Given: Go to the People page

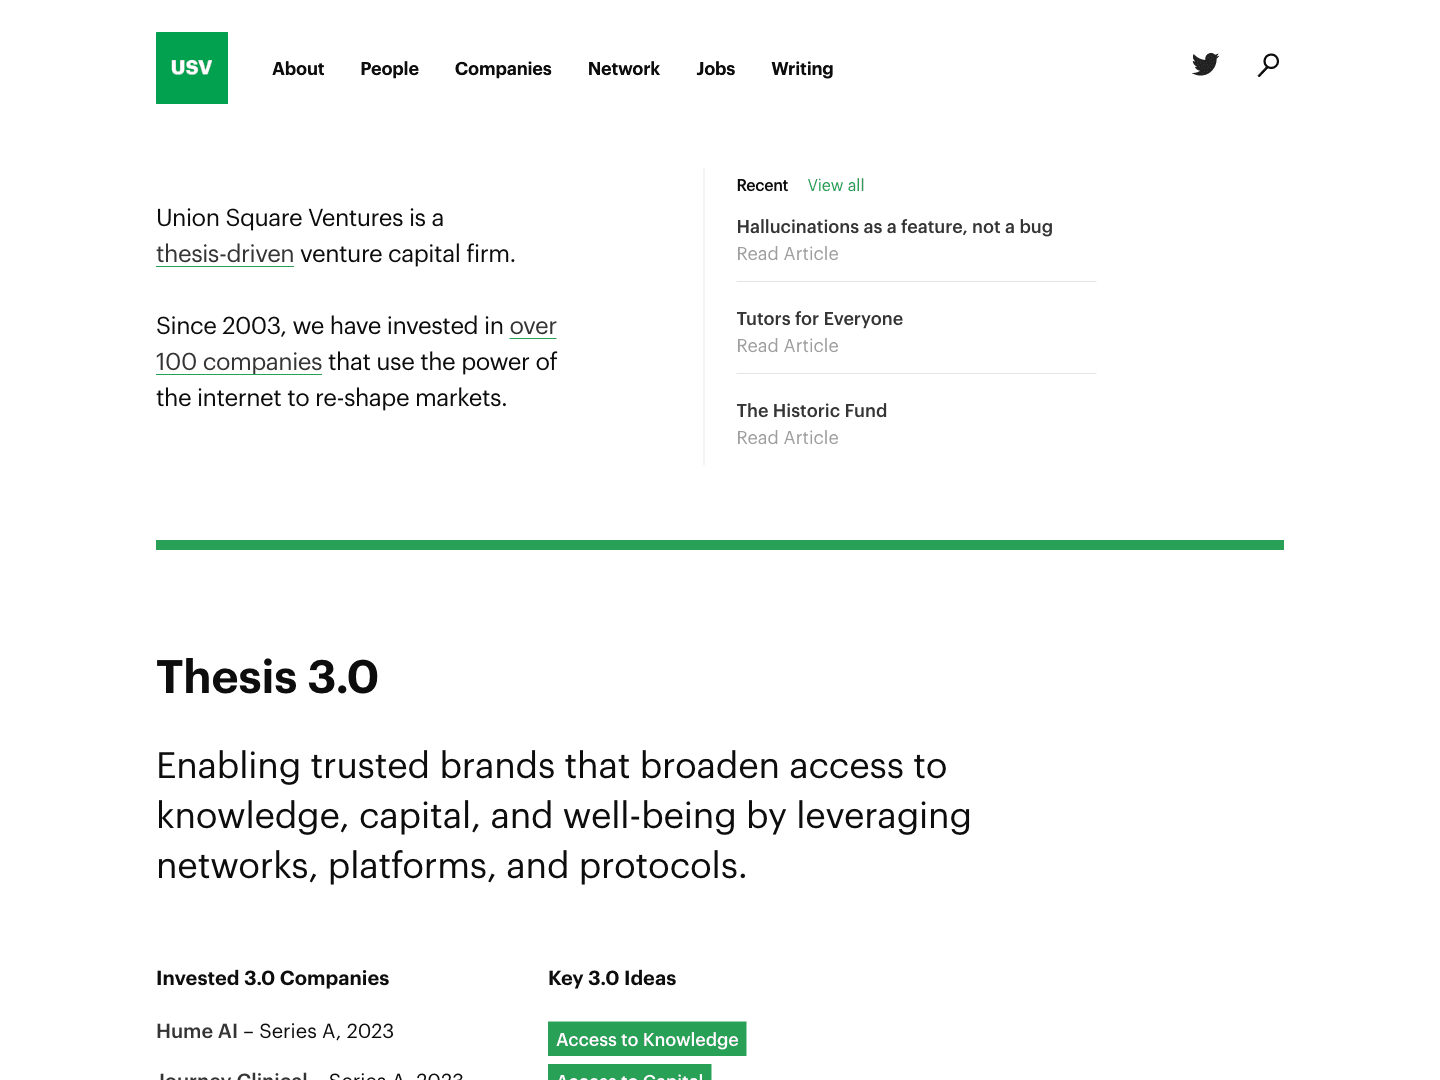Looking at the screenshot, I should tap(389, 69).
